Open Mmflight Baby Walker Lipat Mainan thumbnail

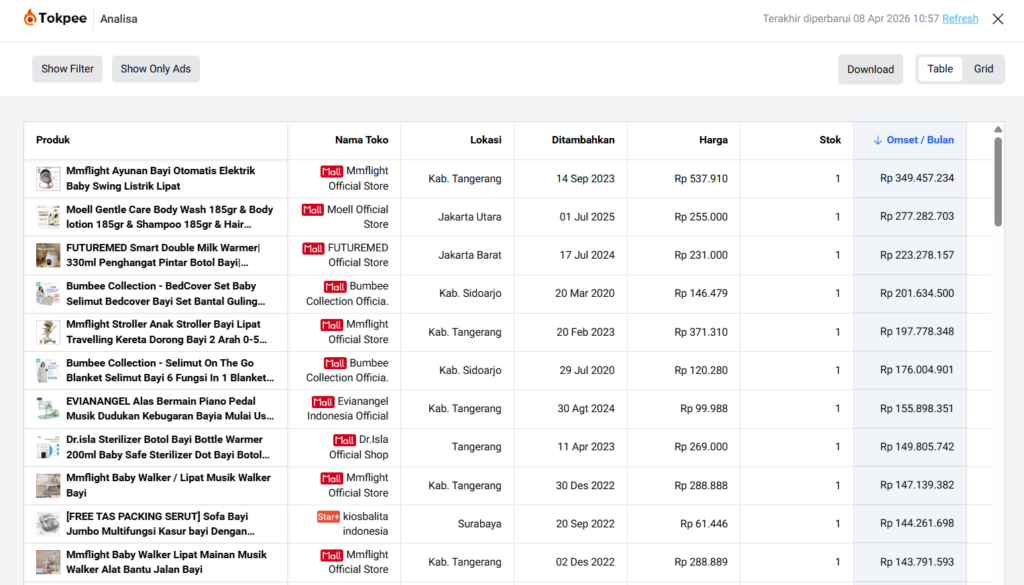point(48,562)
